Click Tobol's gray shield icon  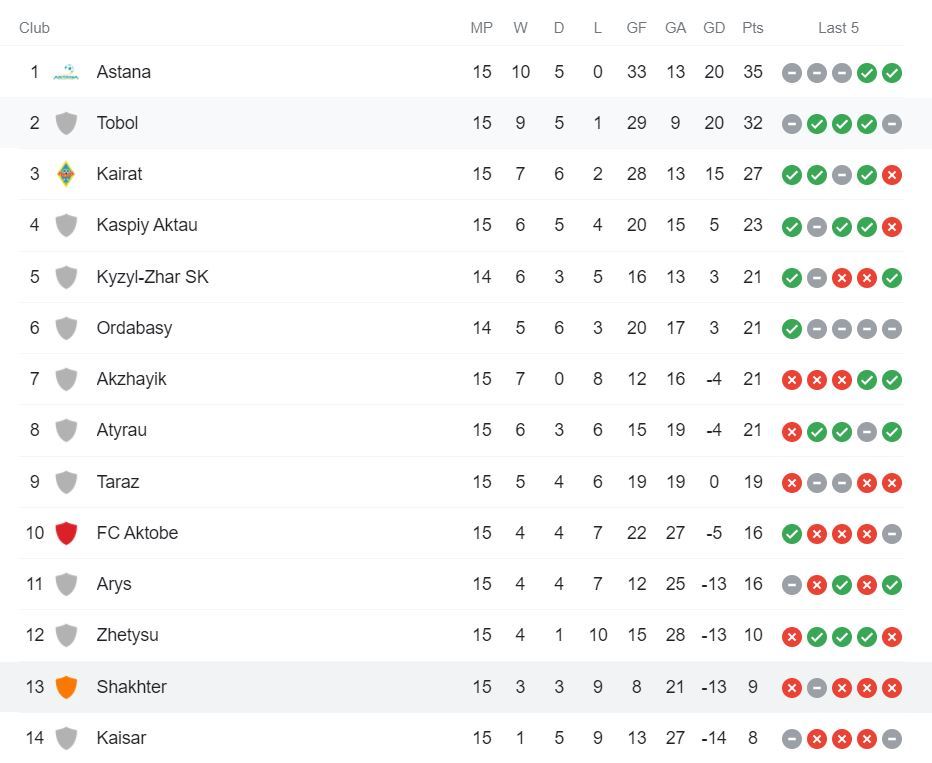66,124
